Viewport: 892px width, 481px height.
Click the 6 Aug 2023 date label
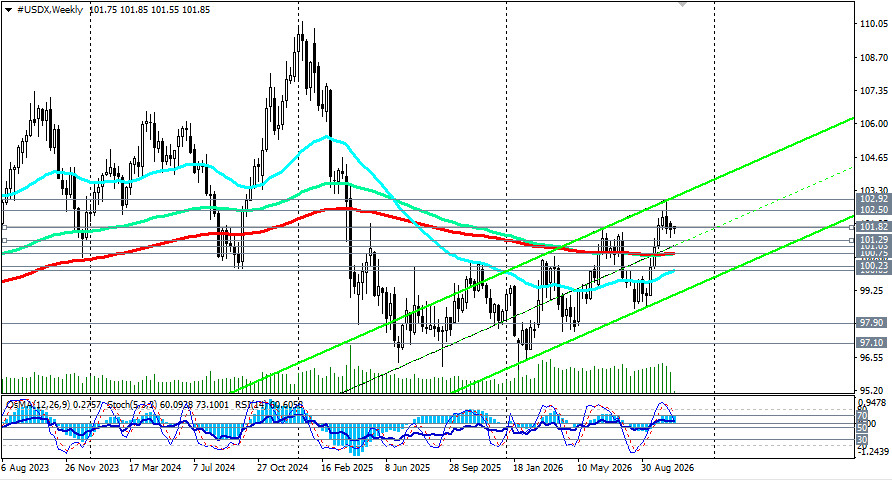[25, 468]
